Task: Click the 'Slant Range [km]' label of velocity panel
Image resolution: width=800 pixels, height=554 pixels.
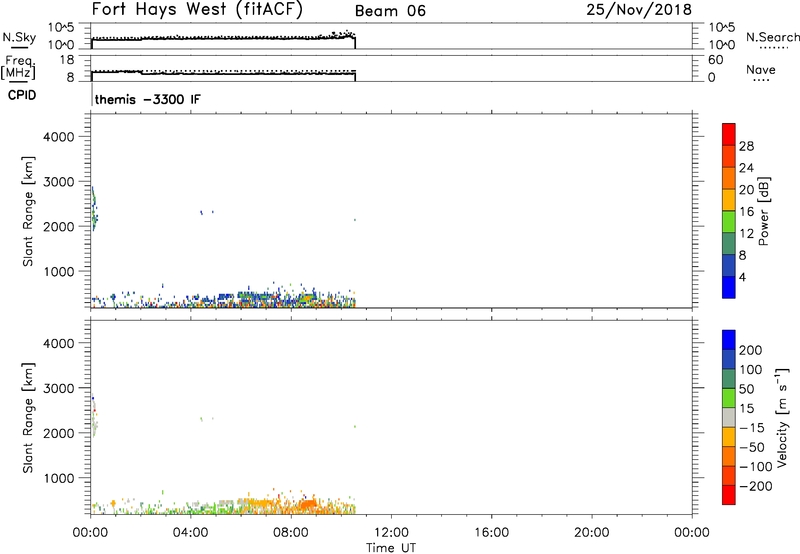Action: pos(28,418)
